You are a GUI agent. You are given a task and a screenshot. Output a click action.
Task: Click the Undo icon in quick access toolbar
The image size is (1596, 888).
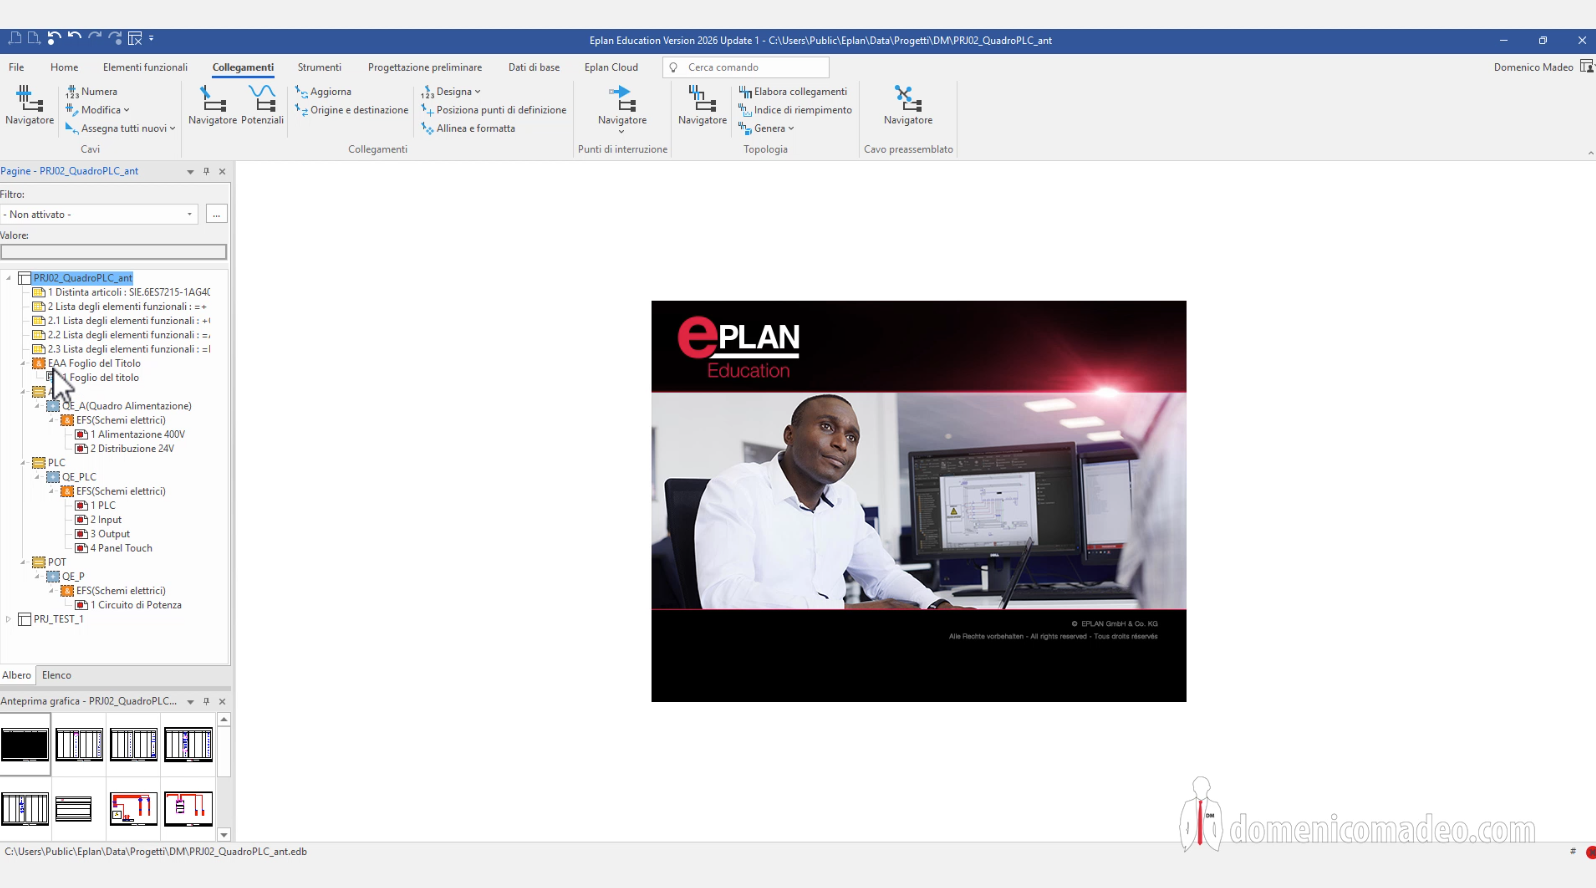point(74,38)
